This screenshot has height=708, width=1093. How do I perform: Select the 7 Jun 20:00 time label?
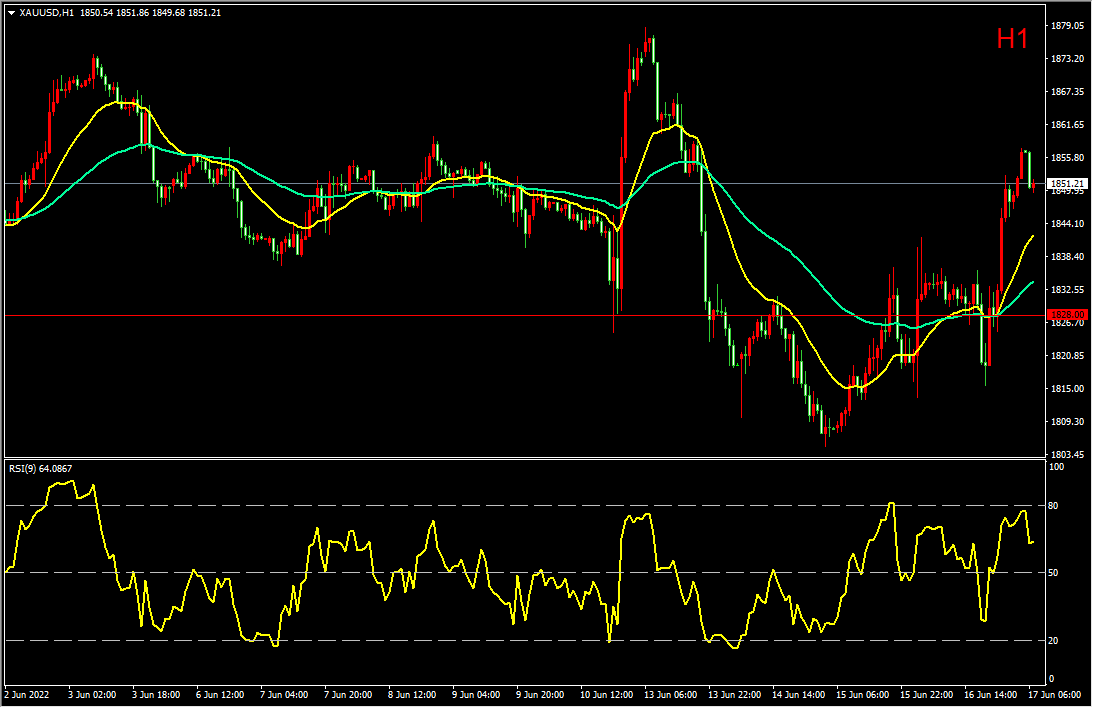pyautogui.click(x=348, y=695)
